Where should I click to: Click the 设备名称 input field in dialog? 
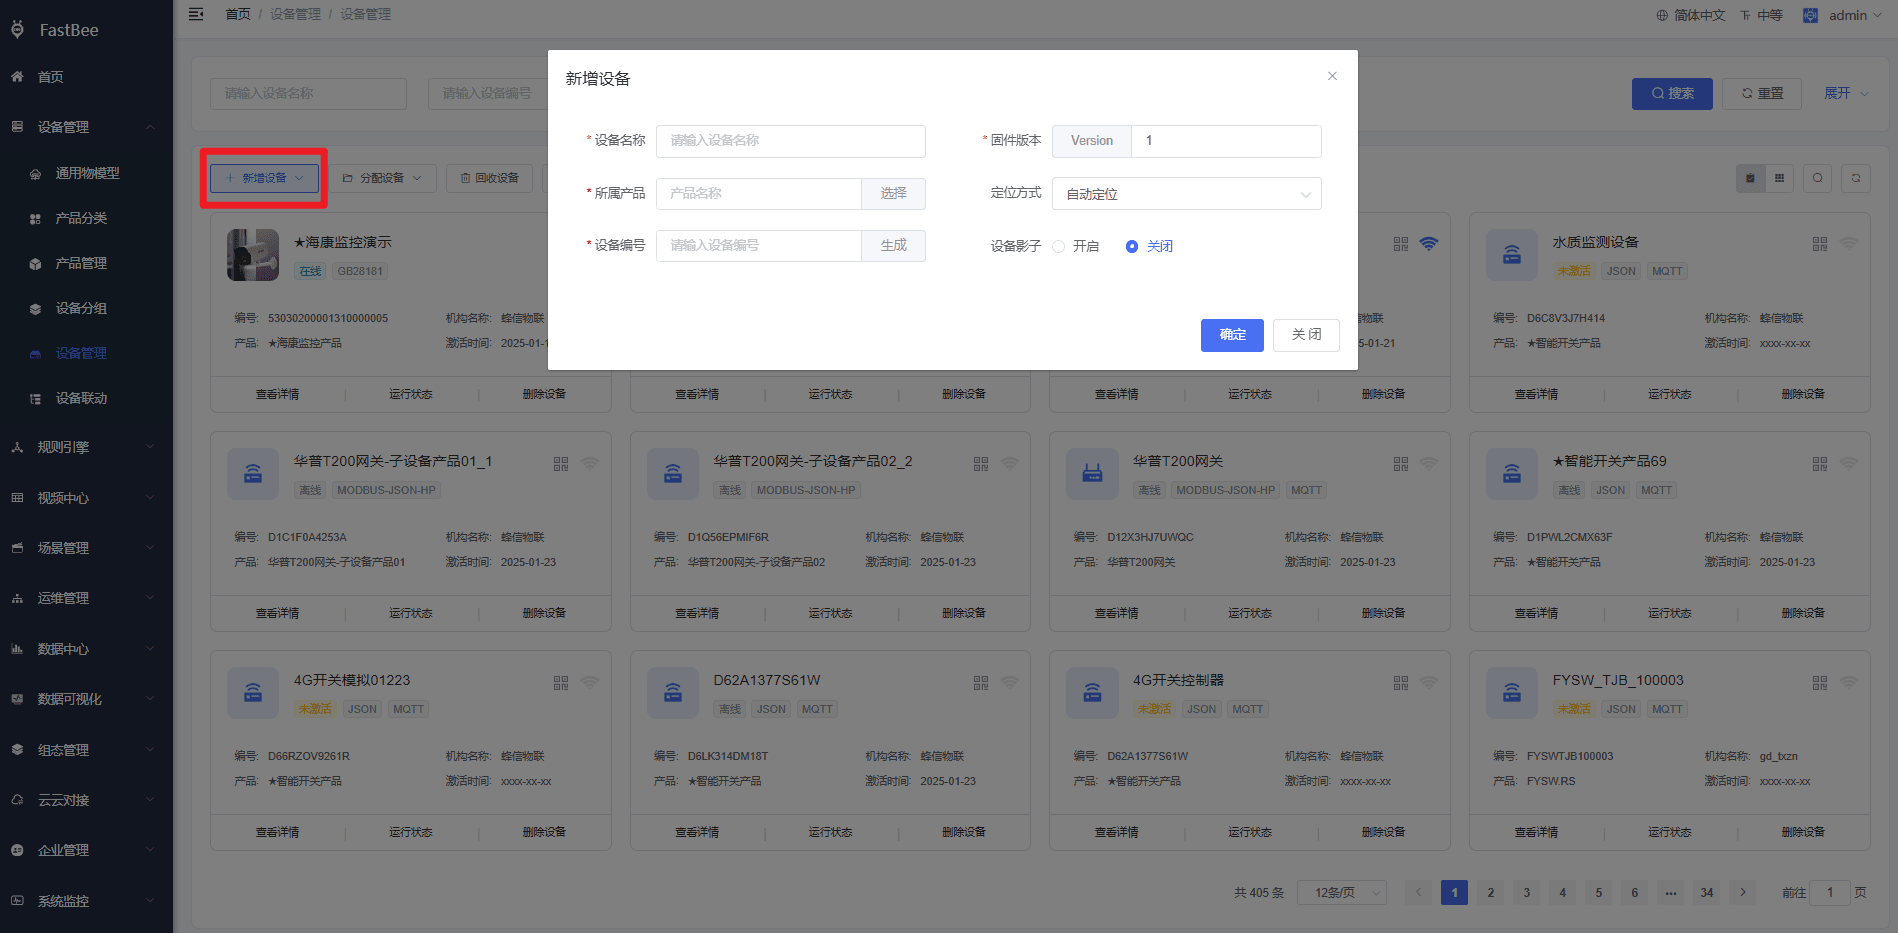[791, 141]
